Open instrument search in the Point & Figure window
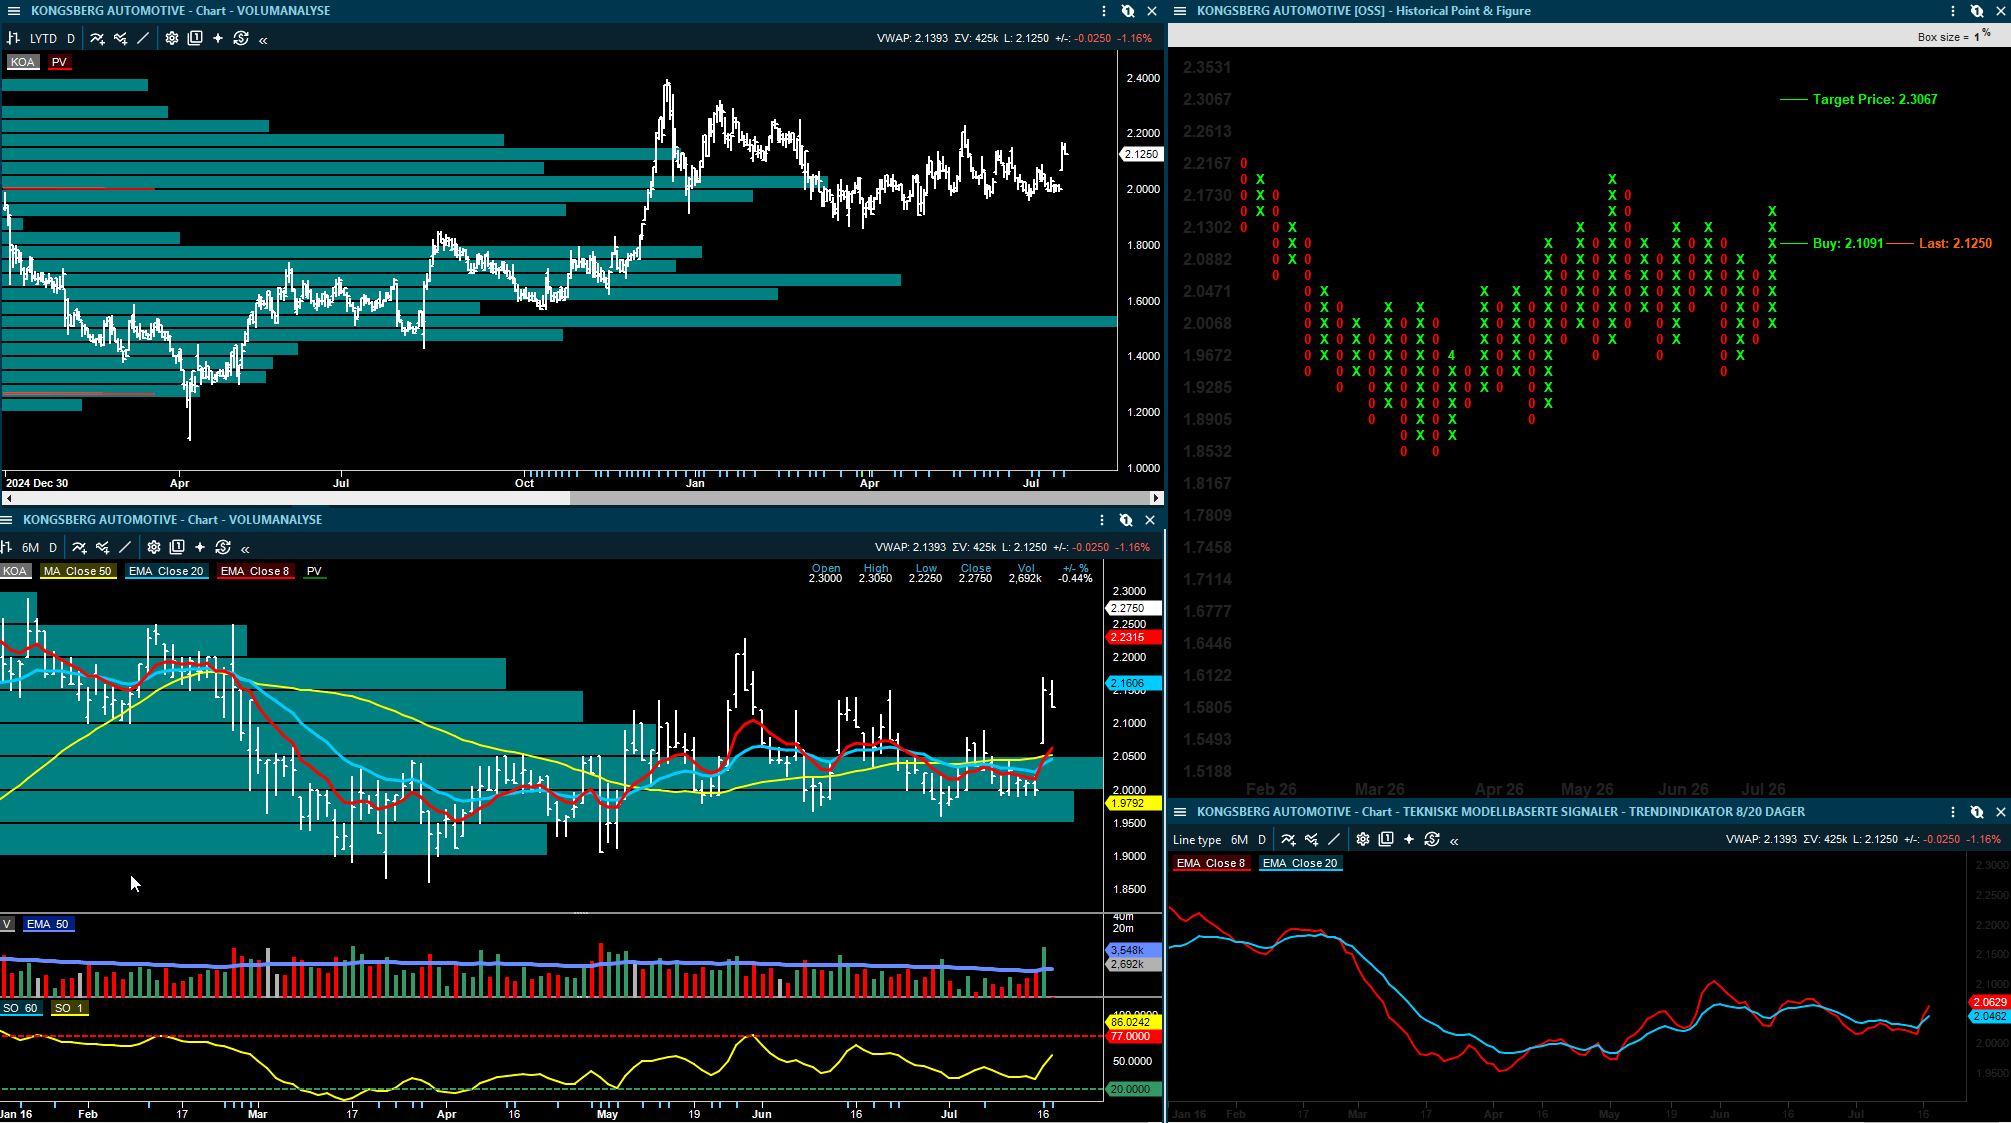 (1977, 11)
